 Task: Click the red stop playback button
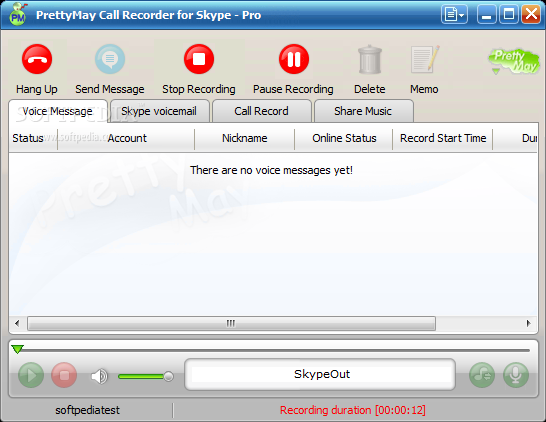tap(64, 375)
